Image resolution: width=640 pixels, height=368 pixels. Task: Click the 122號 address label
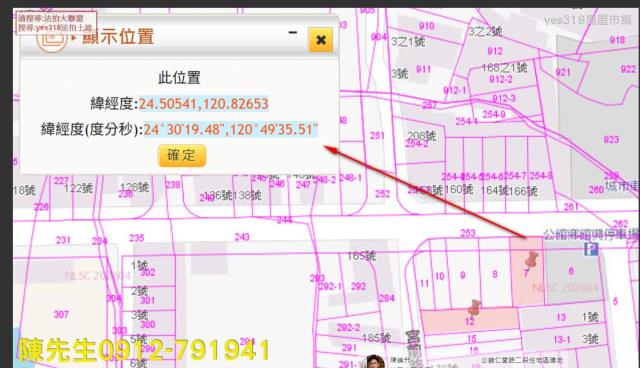(78, 188)
